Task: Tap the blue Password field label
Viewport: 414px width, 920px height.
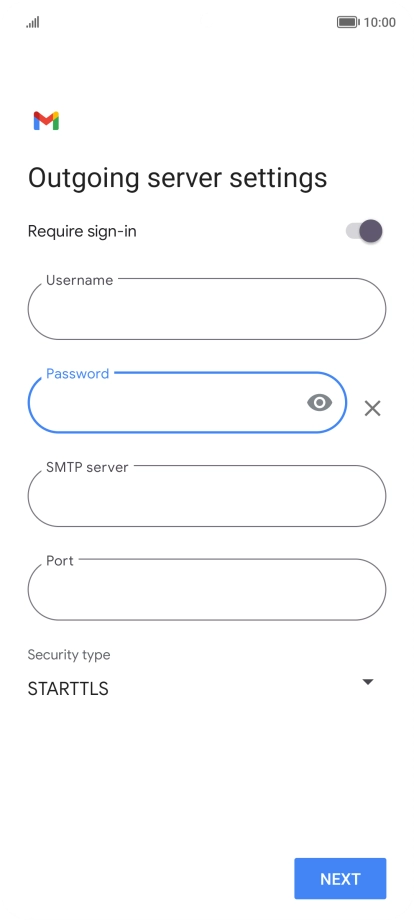Action: [77, 374]
